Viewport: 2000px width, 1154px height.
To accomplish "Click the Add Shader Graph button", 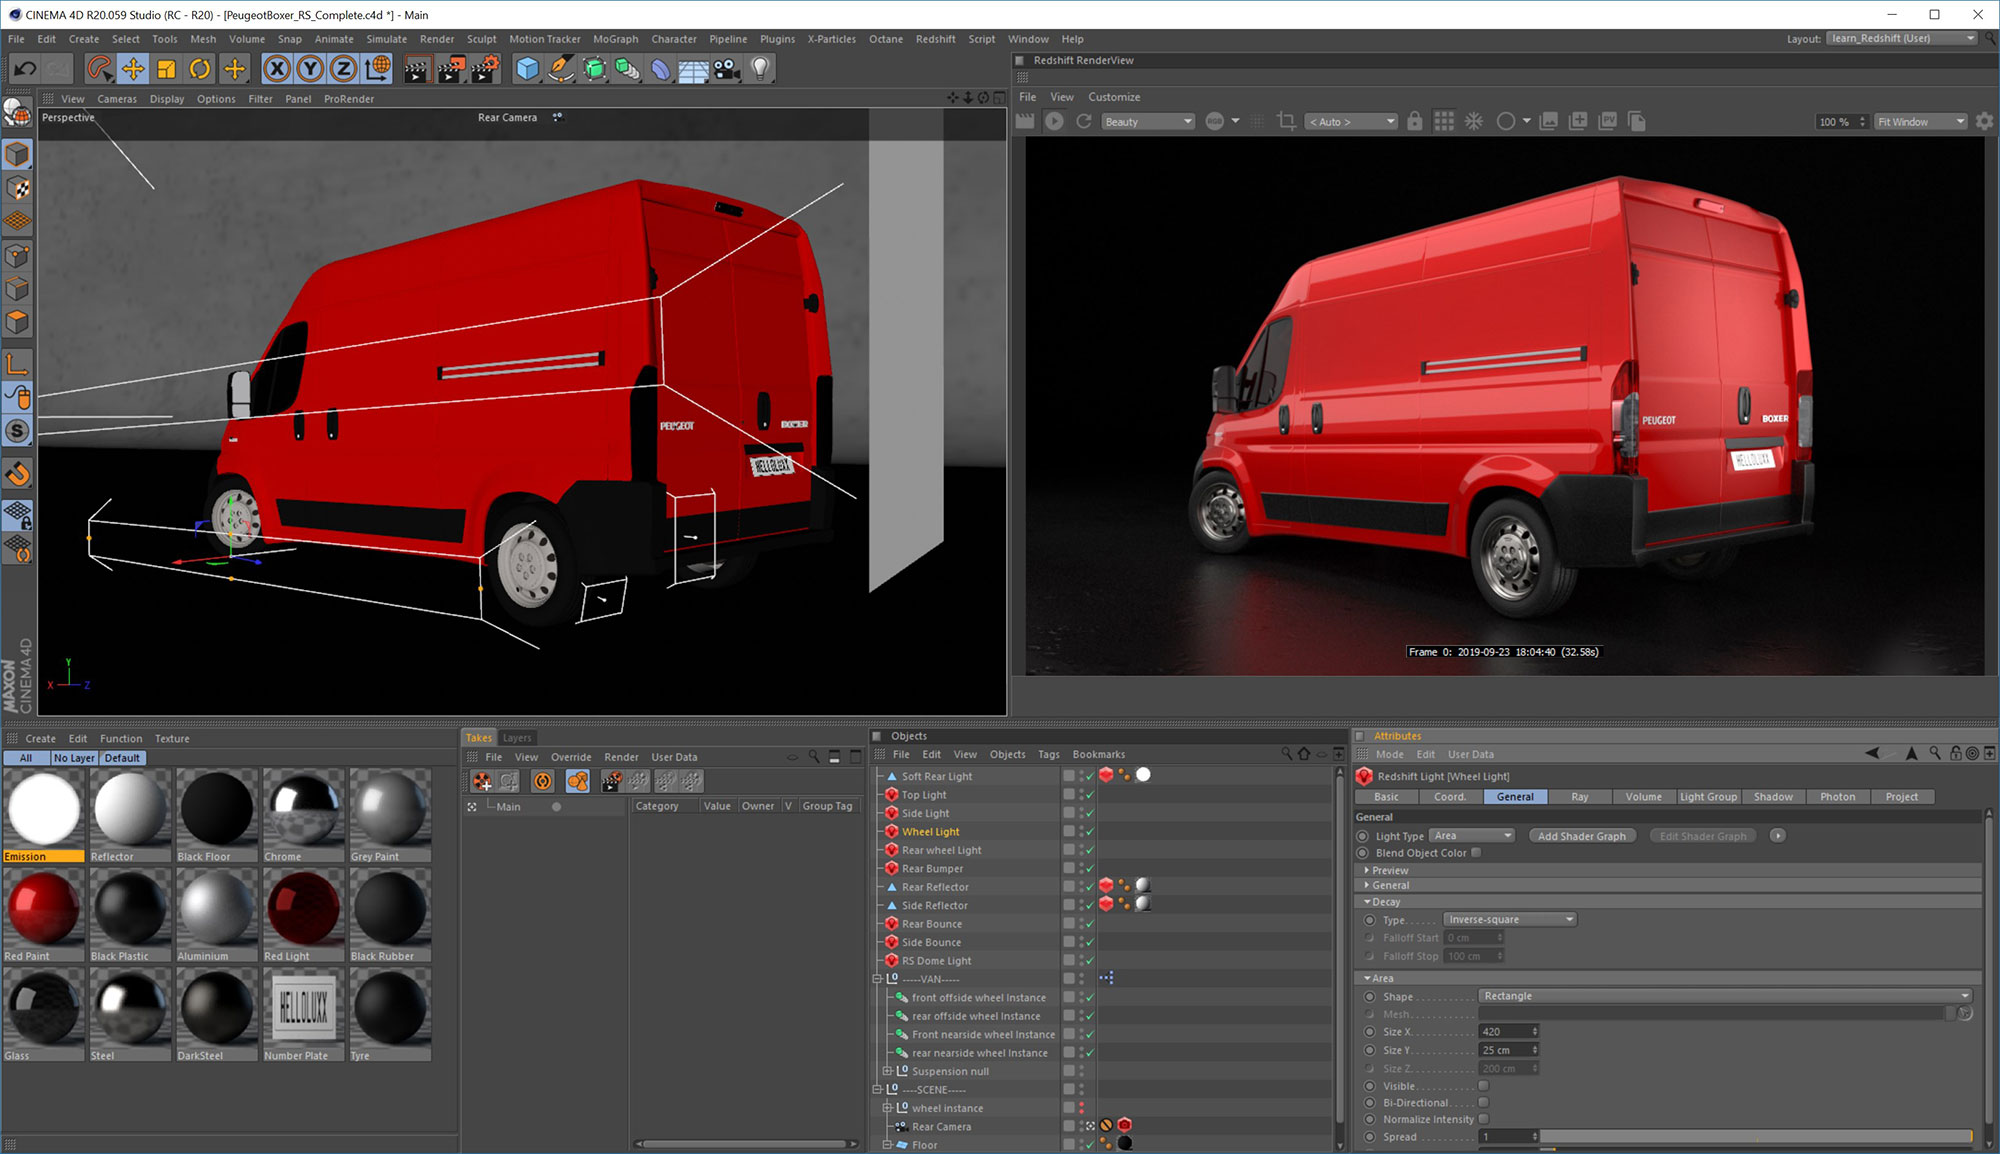I will point(1582,835).
